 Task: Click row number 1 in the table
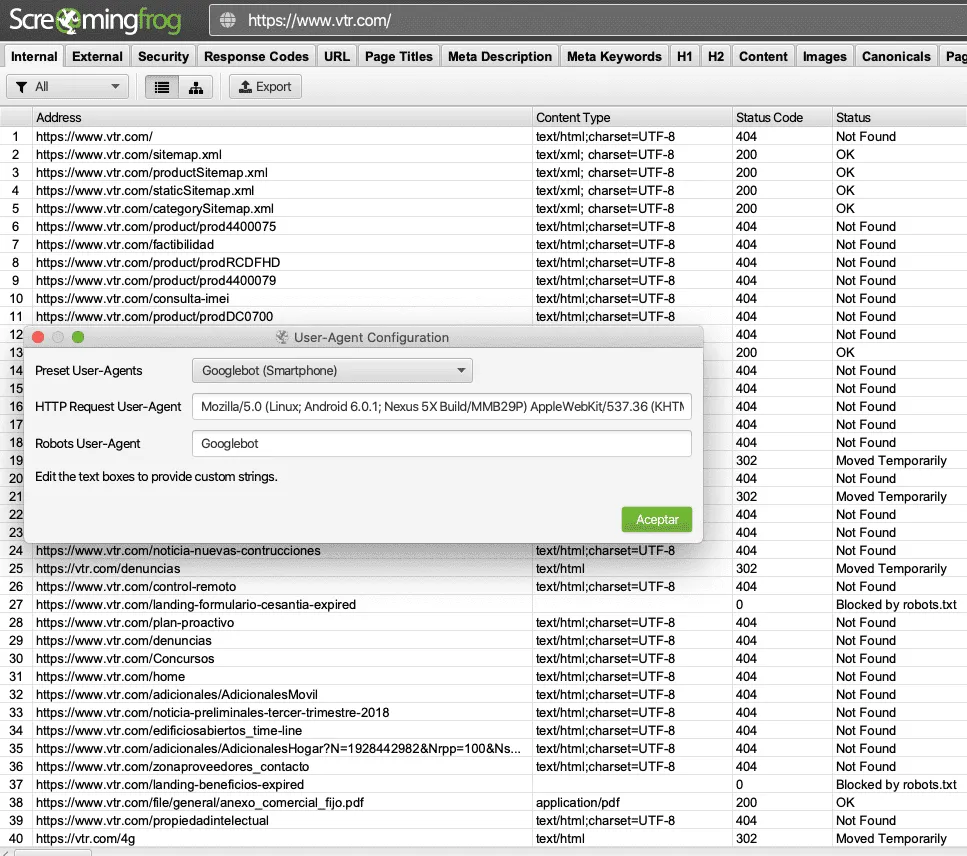pyautogui.click(x=16, y=136)
